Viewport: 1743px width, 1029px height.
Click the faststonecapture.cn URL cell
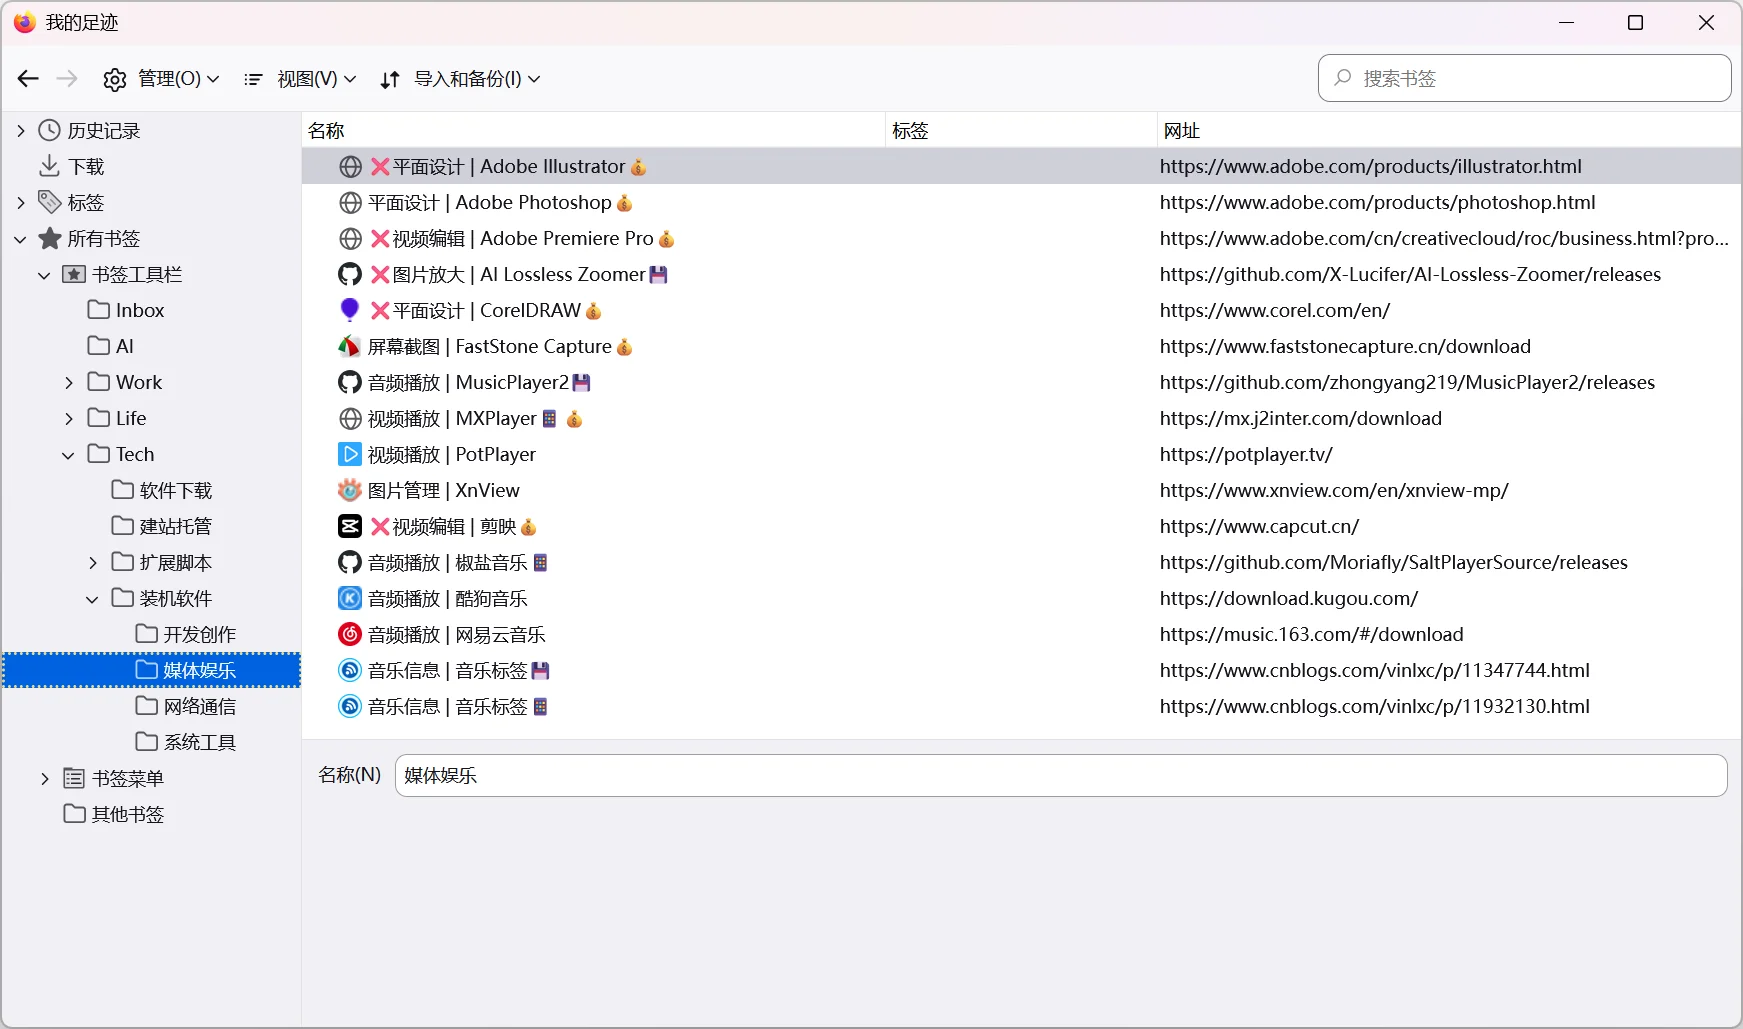pyautogui.click(x=1345, y=347)
